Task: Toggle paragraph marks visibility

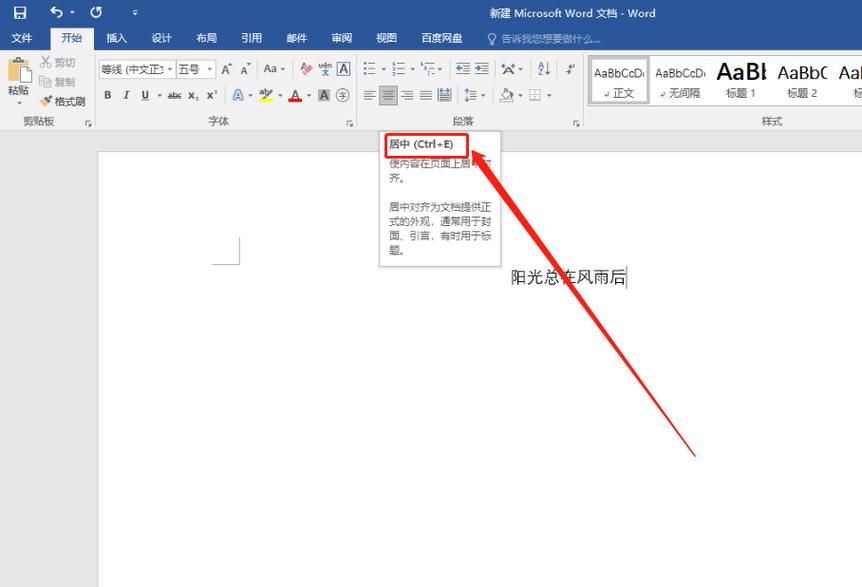Action: tap(569, 70)
